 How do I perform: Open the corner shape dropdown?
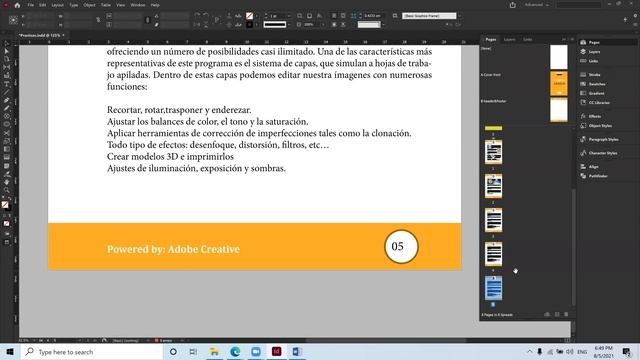pyautogui.click(x=383, y=24)
